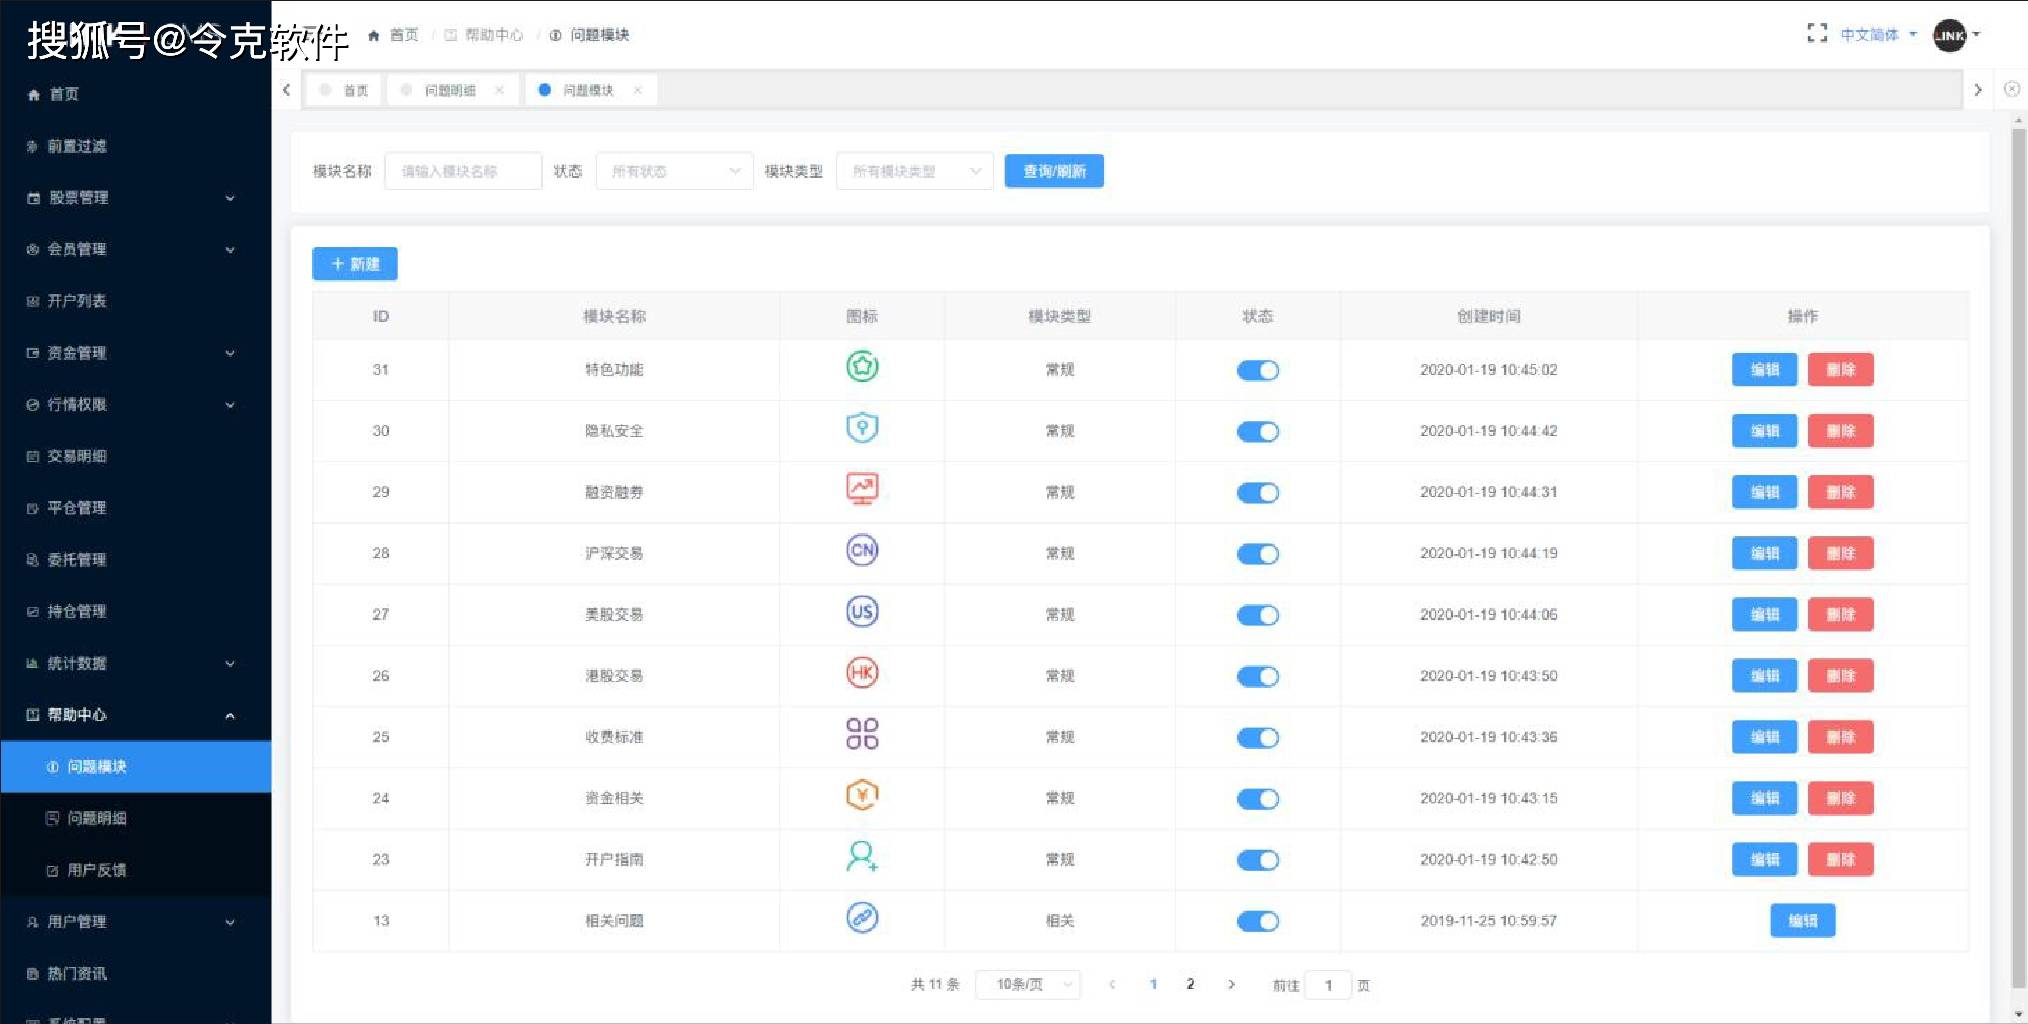This screenshot has height=1024, width=2028.
Task: Click the close-all tabs circle icon
Action: click(x=2012, y=89)
